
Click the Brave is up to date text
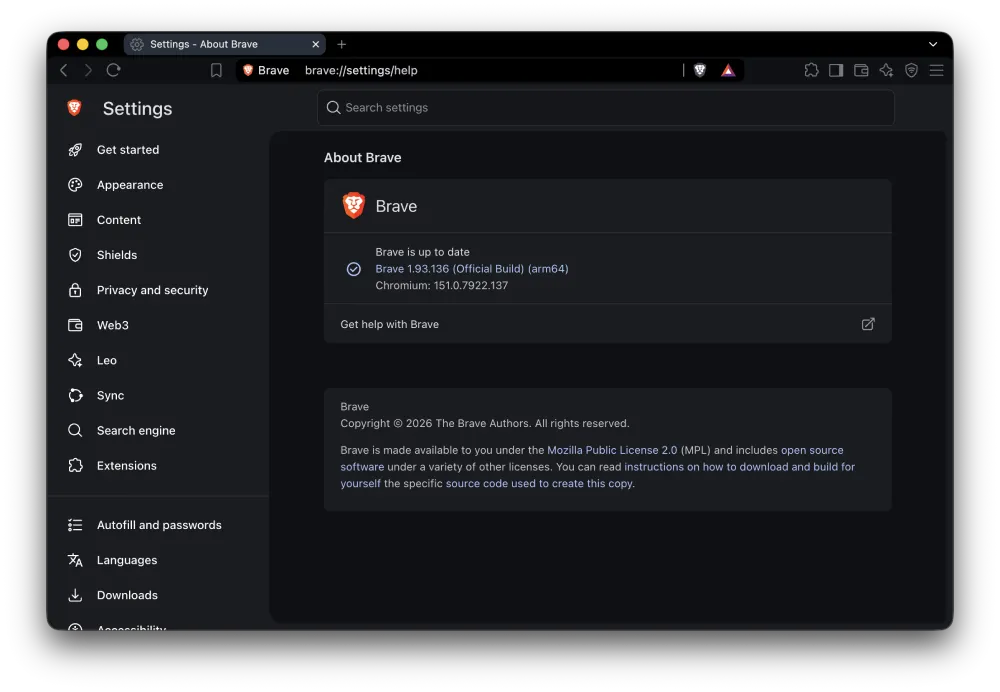pyautogui.click(x=422, y=252)
